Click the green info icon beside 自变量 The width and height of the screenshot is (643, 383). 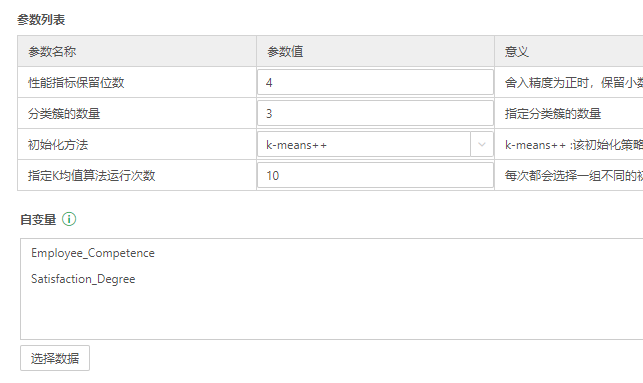click(x=69, y=219)
